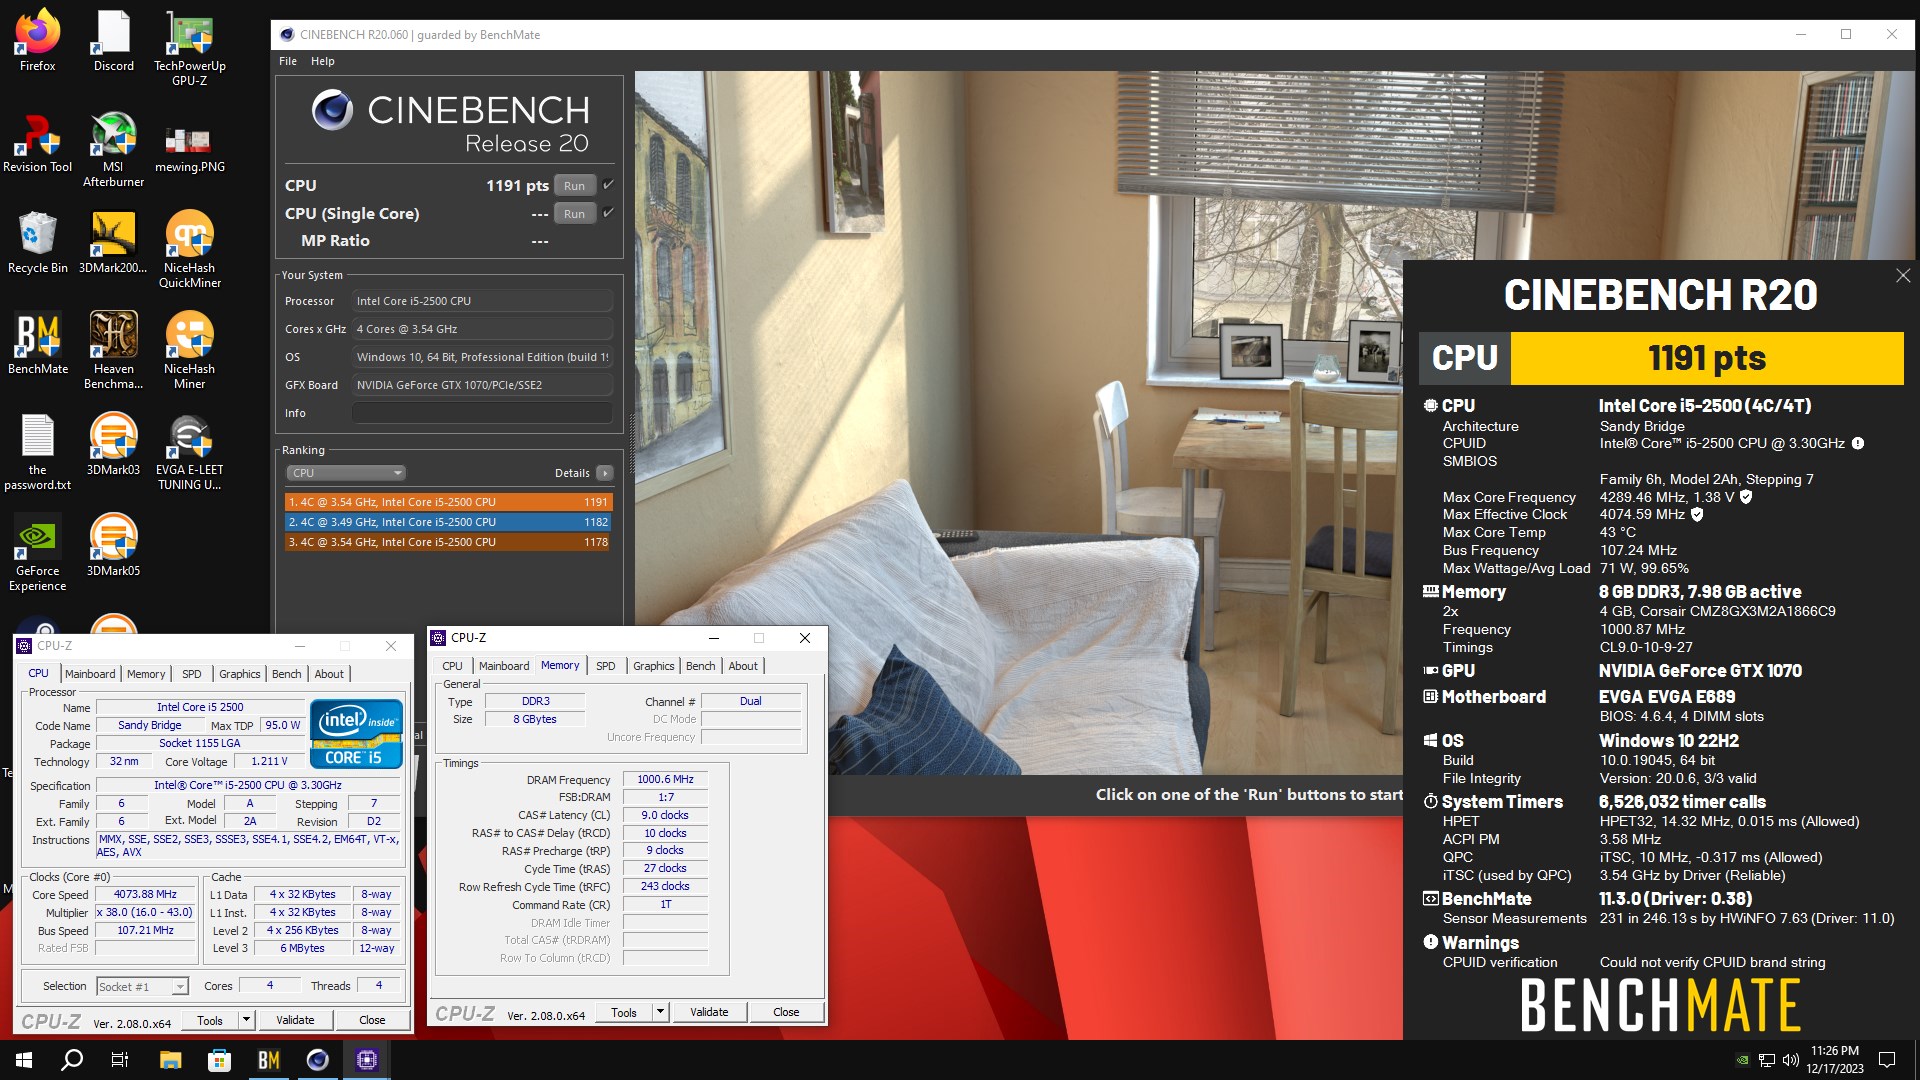Screen dimensions: 1920x1080
Task: Open Tools dropdown arrow in left CPU-Z
Action: pyautogui.click(x=246, y=1020)
